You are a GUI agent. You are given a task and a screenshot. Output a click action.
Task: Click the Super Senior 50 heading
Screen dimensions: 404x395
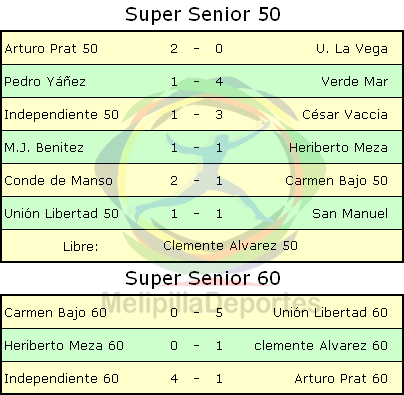pos(203,15)
